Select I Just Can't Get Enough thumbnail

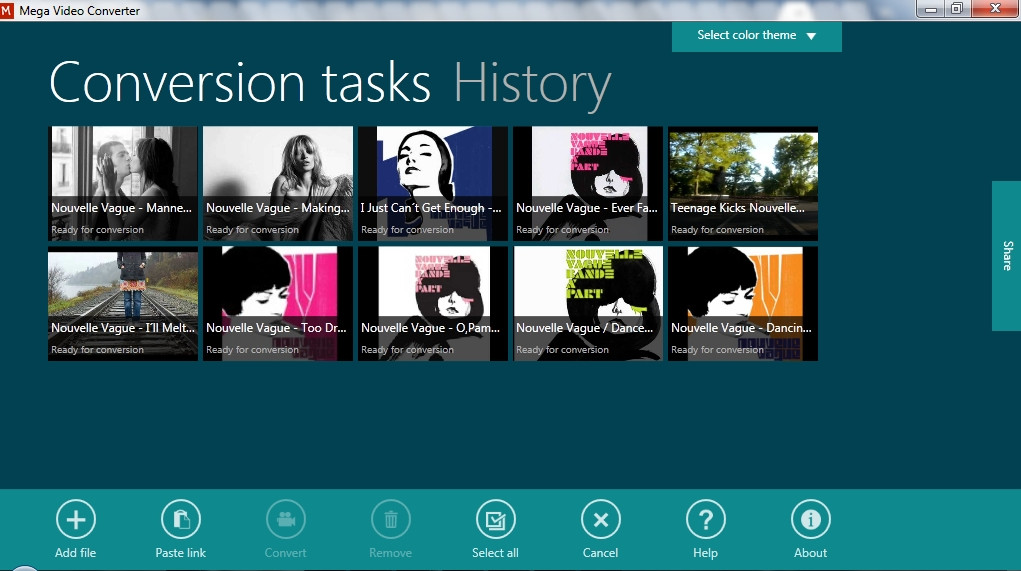[x=433, y=184]
